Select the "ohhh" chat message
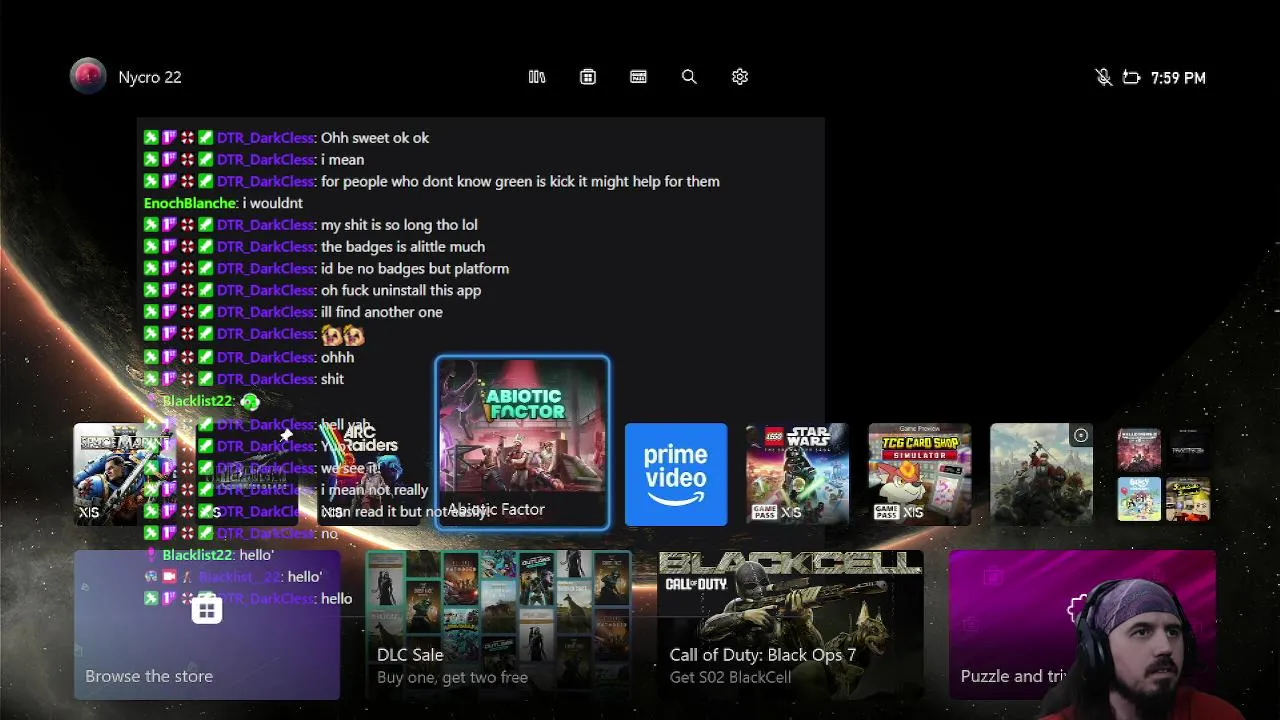The height and width of the screenshot is (720, 1280). point(248,357)
